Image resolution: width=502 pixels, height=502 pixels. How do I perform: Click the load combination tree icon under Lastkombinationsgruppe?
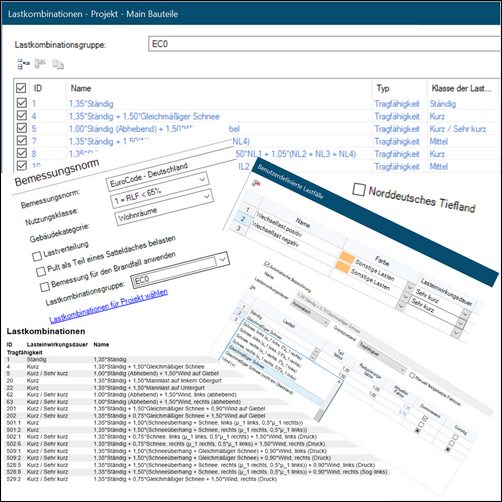coord(23,64)
